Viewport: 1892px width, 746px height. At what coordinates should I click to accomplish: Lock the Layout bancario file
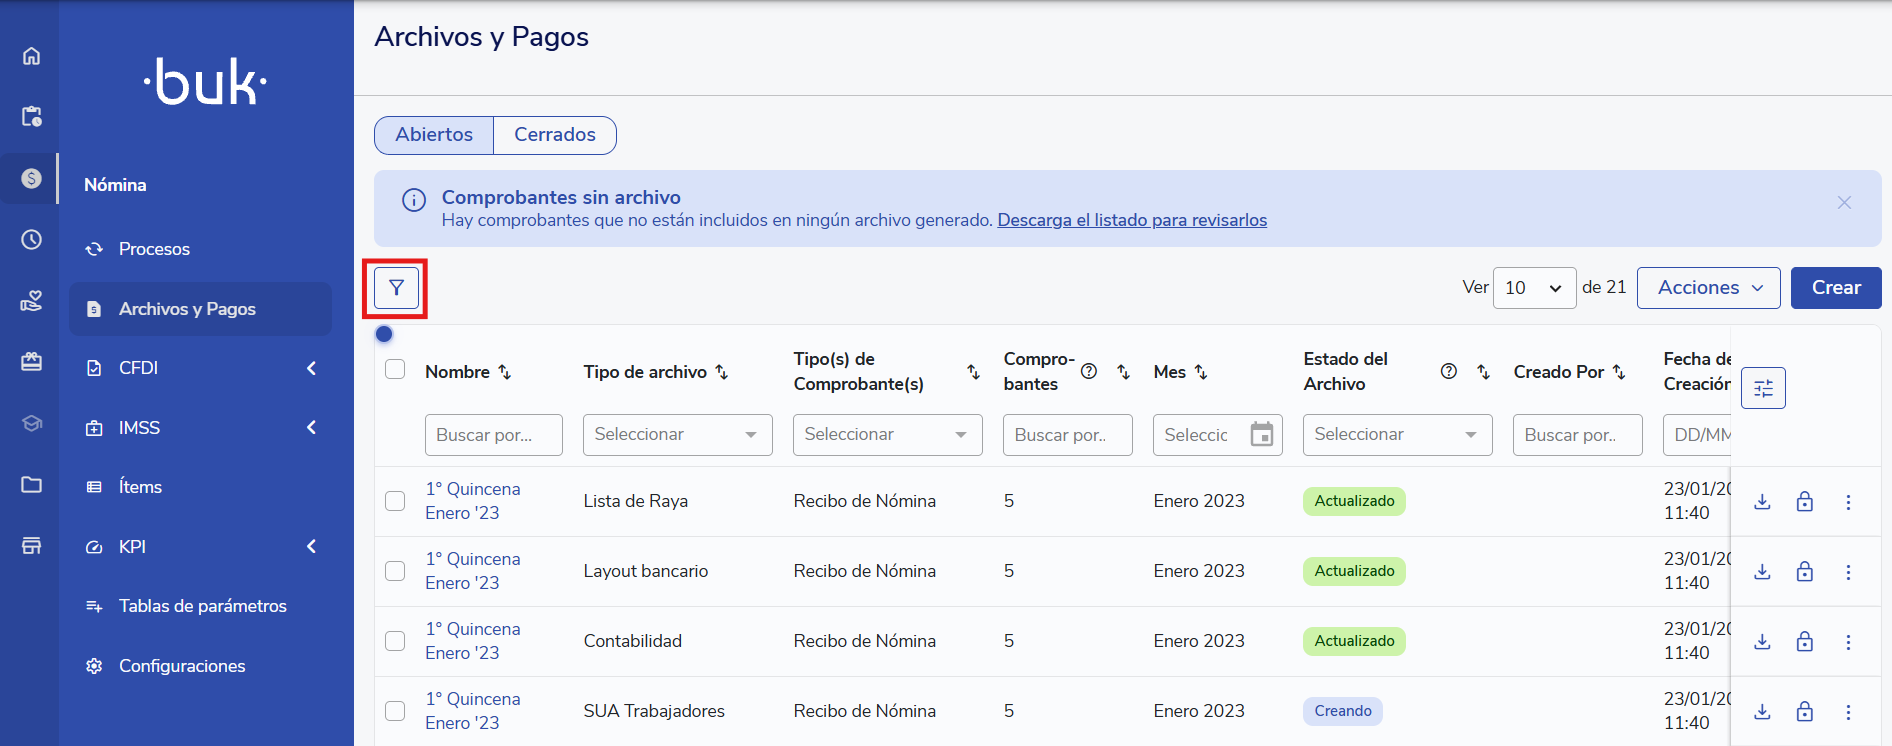tap(1804, 572)
